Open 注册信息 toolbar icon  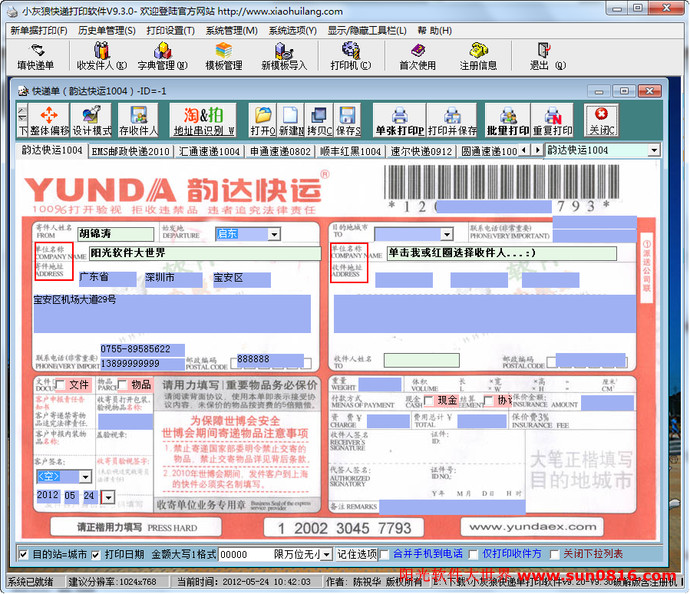(x=478, y=56)
